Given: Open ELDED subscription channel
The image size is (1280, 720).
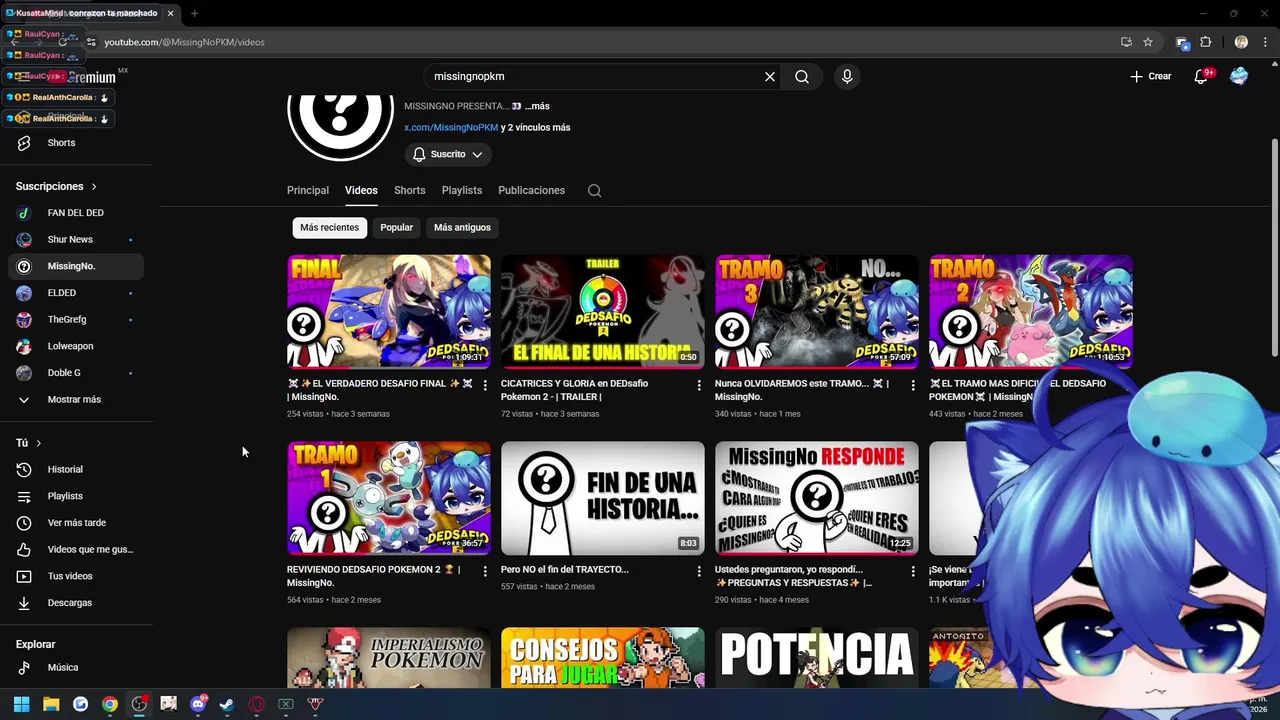Looking at the screenshot, I should (x=76, y=293).
